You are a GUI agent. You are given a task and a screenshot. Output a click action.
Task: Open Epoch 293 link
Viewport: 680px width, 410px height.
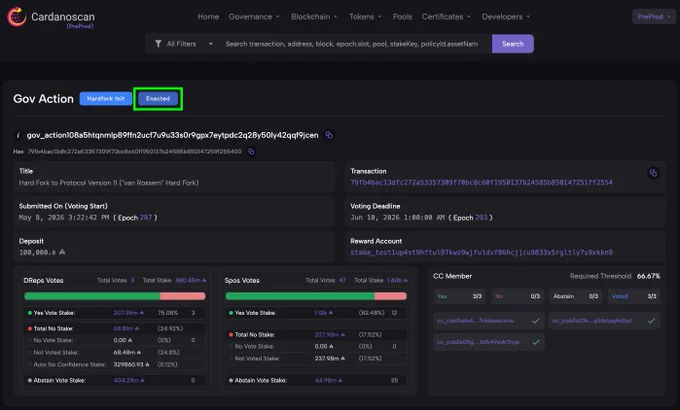[481, 218]
